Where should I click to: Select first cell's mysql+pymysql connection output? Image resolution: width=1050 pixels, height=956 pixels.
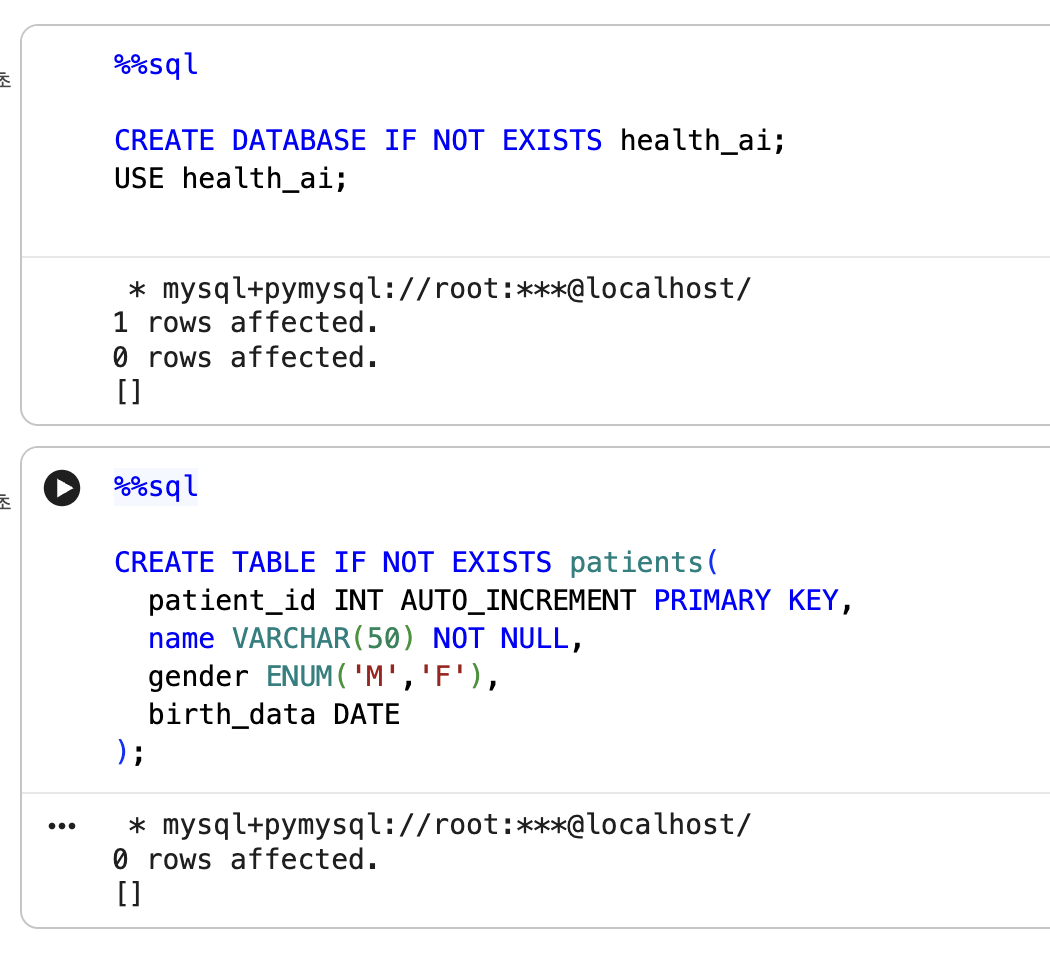click(x=440, y=289)
